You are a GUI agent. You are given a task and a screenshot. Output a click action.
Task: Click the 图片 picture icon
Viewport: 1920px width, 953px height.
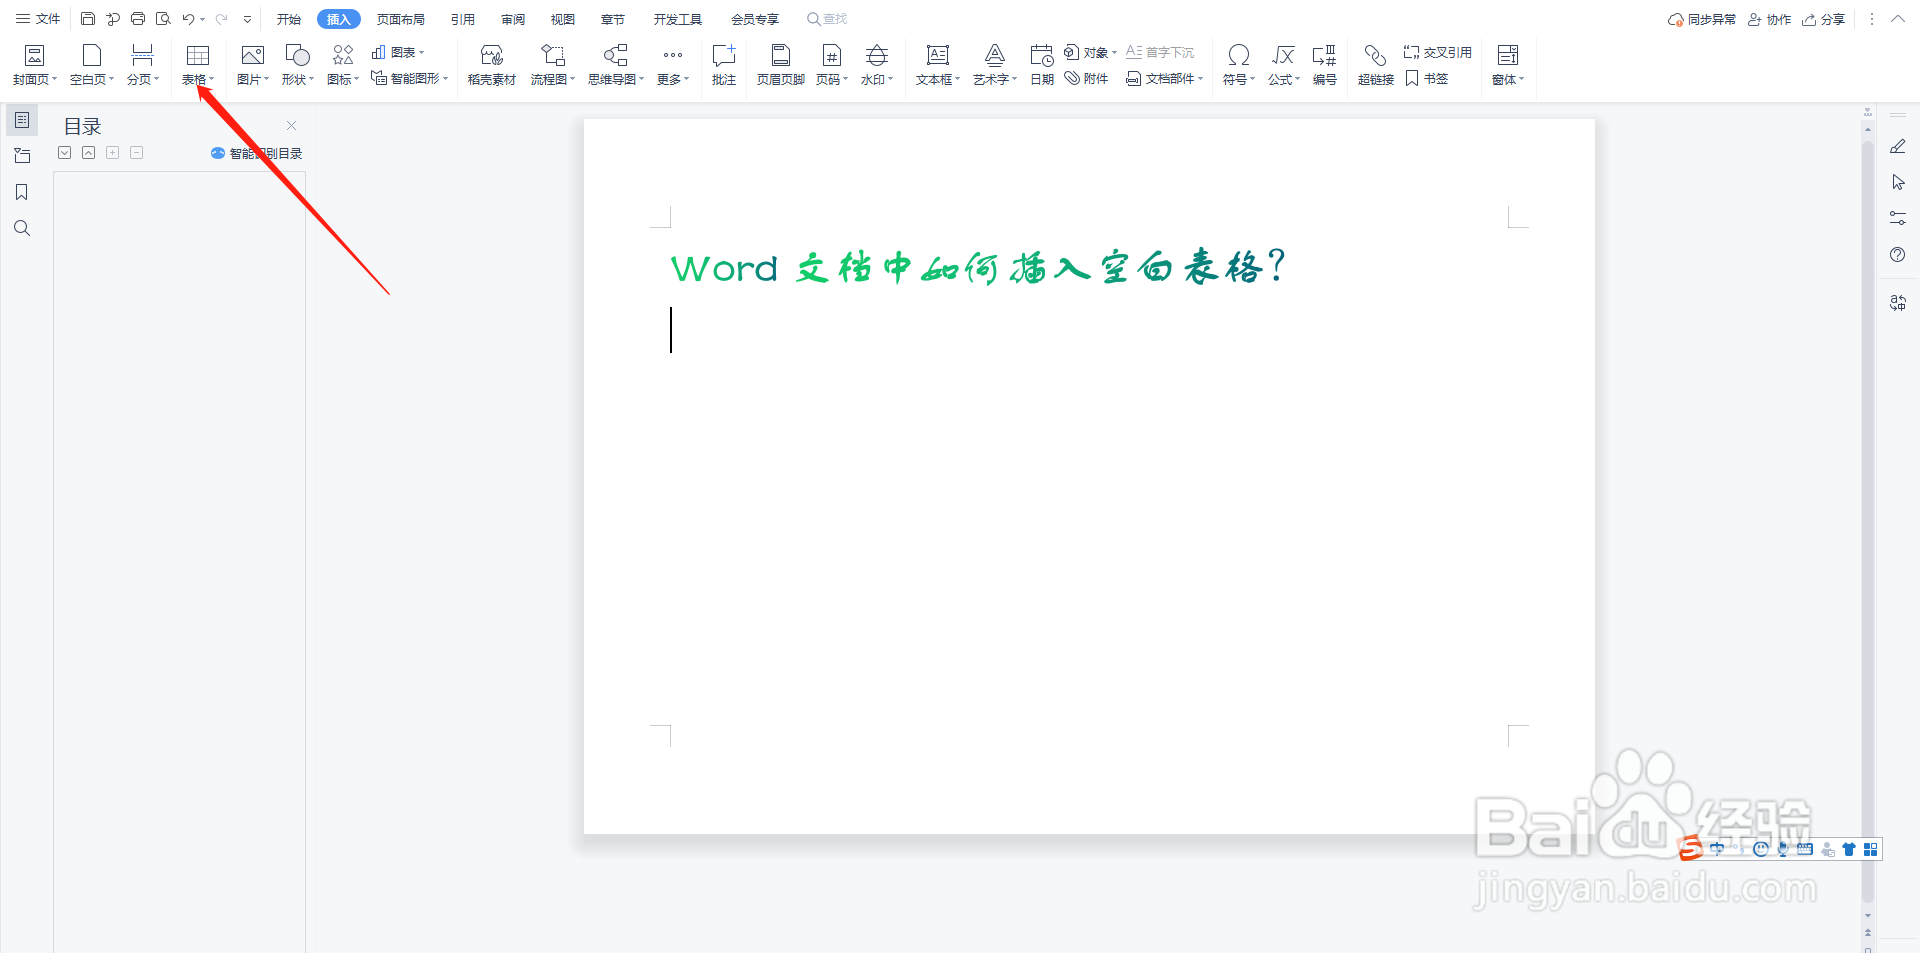[x=253, y=55]
